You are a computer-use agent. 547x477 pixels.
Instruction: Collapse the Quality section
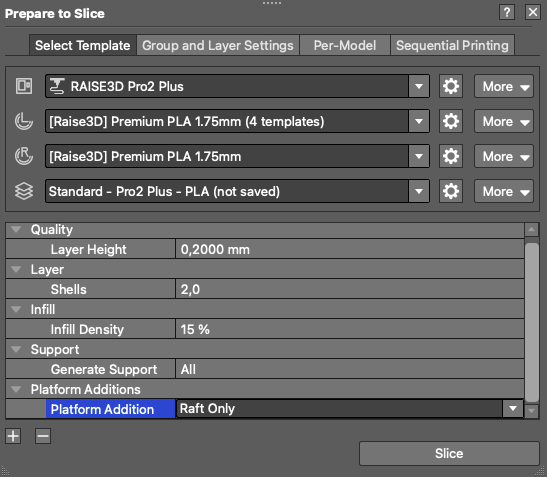(x=16, y=229)
